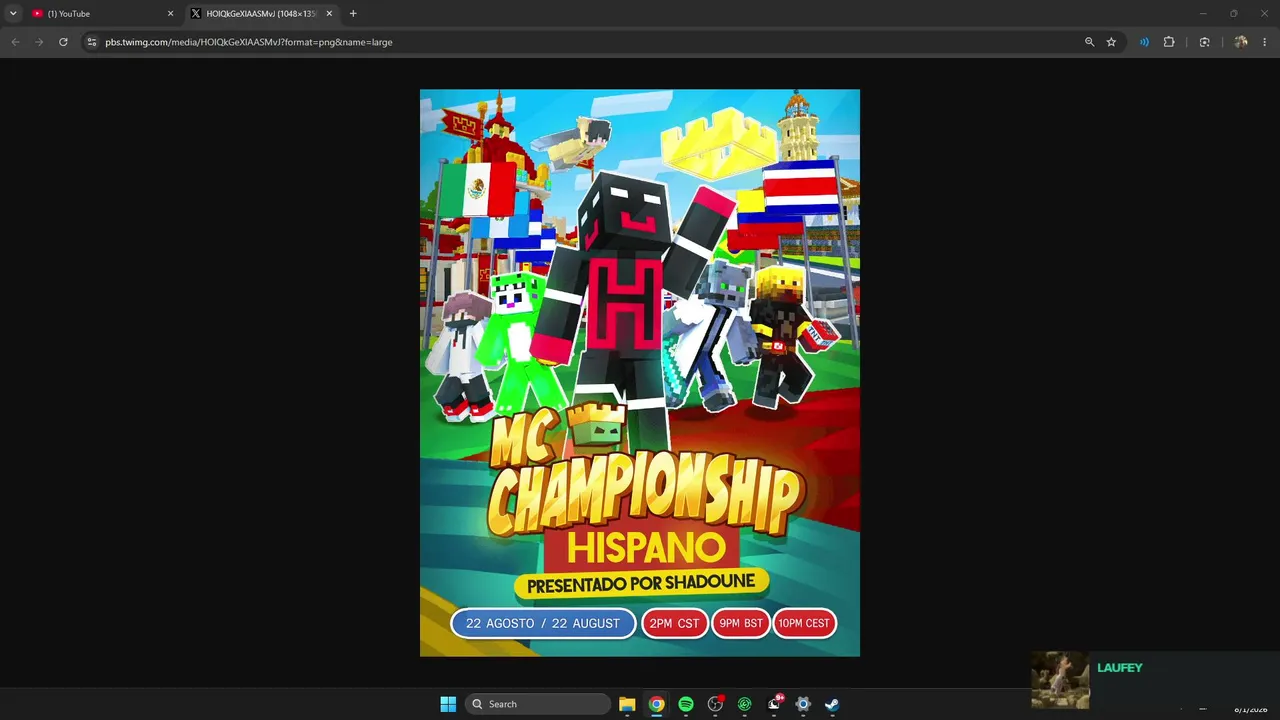Click the taskbar Search box

click(539, 704)
